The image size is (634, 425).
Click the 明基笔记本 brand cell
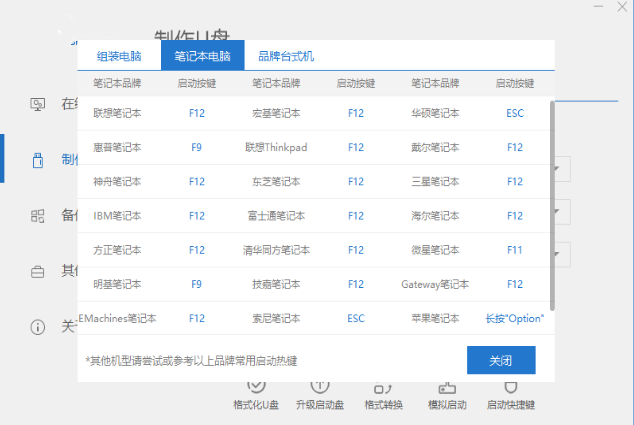coord(117,284)
